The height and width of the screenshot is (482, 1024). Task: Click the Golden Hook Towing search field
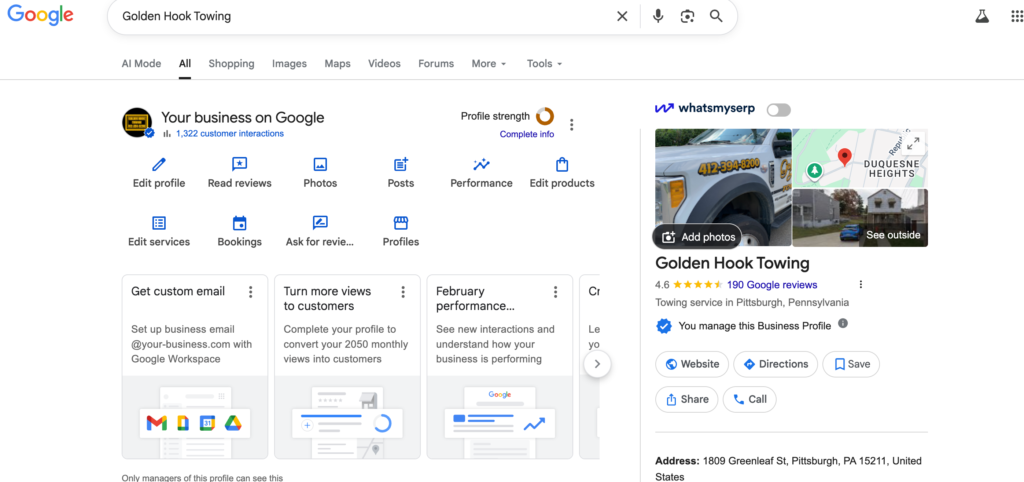(x=360, y=16)
